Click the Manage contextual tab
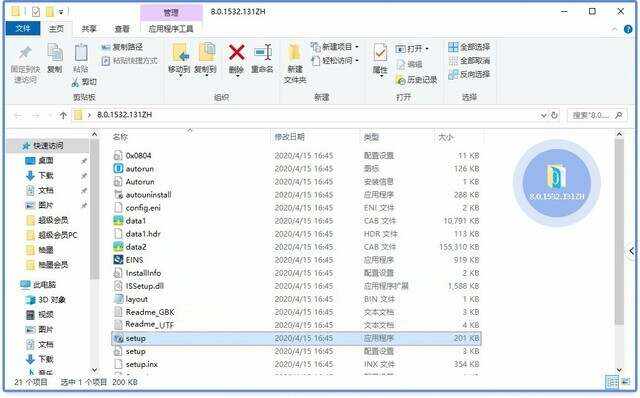Viewport: 640px width, 398px height. [171, 12]
